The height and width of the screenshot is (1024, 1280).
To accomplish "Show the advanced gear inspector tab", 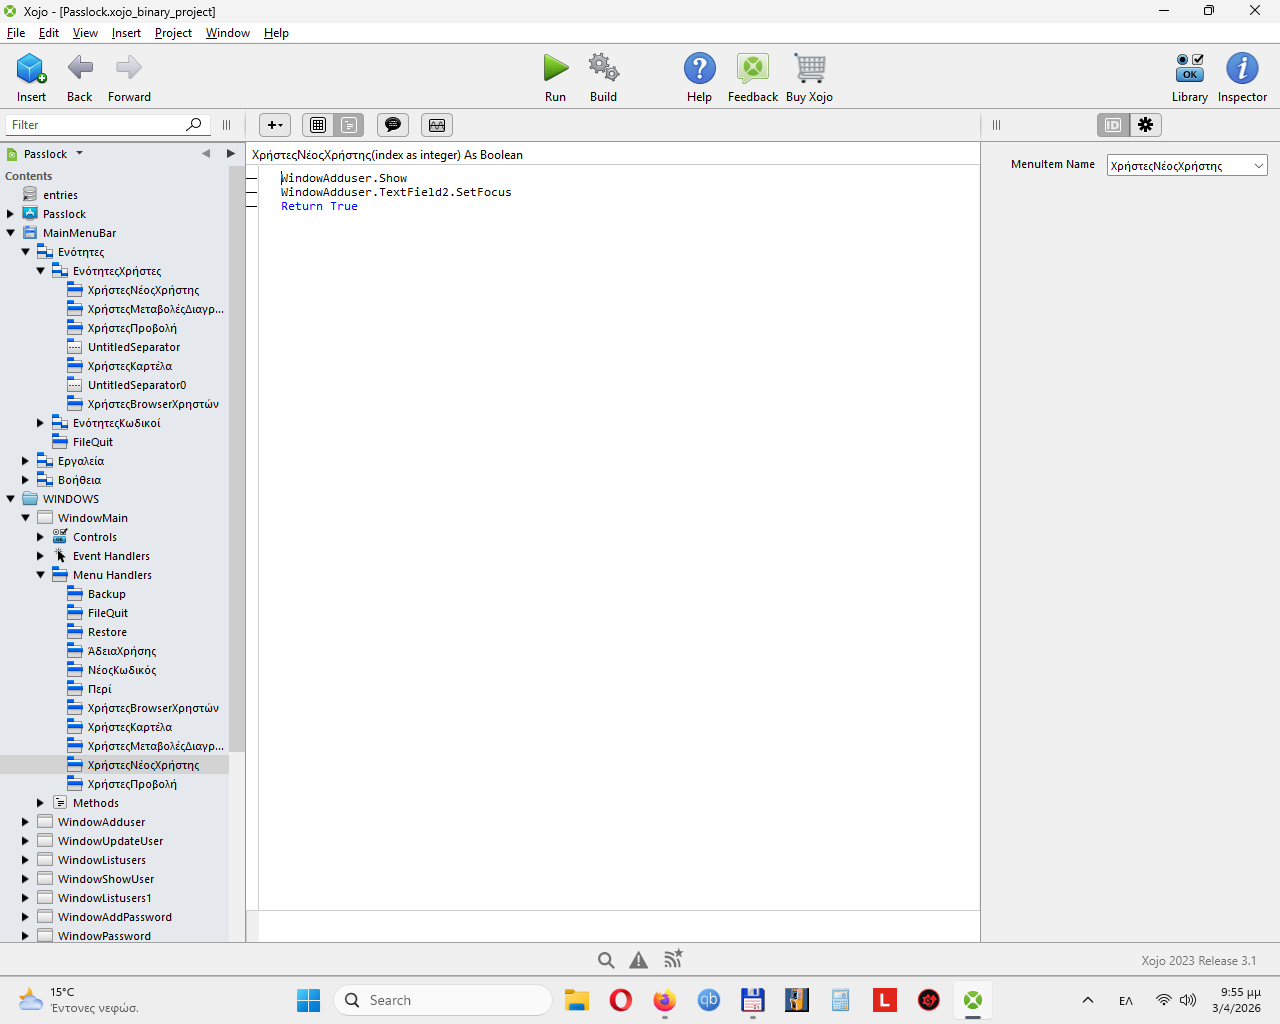I will pos(1145,125).
